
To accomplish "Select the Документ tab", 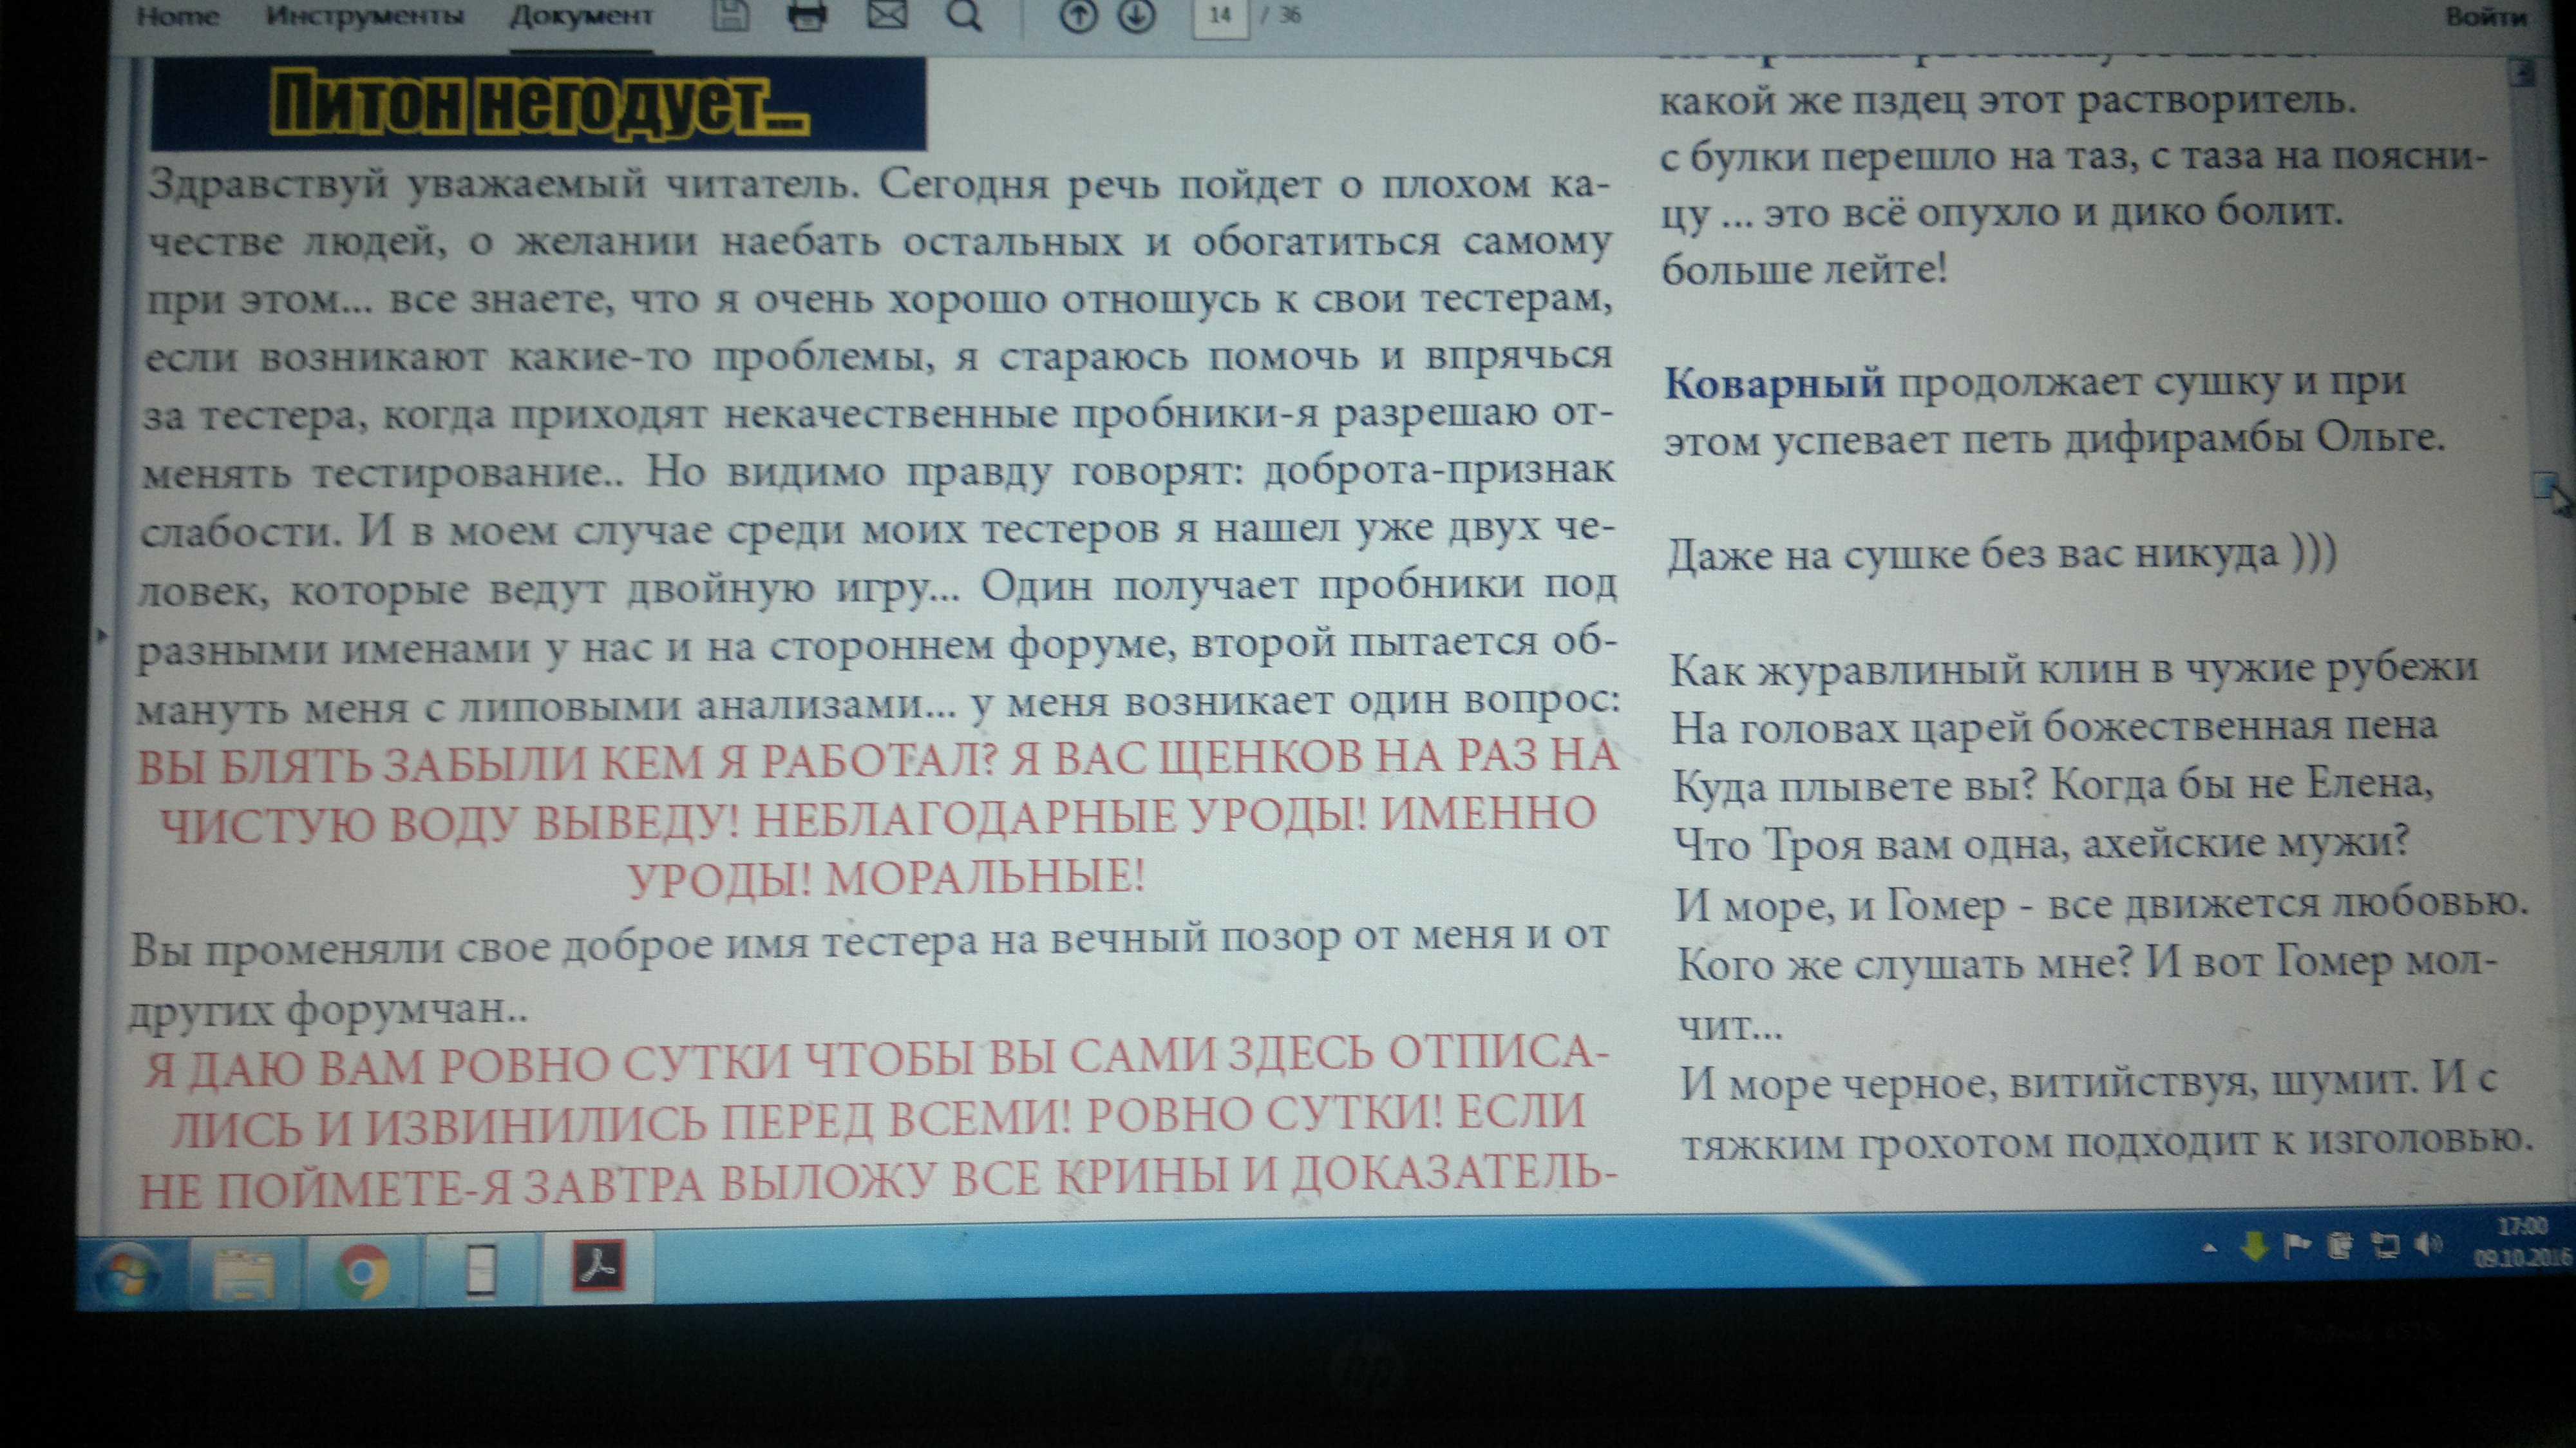I will tap(578, 16).
